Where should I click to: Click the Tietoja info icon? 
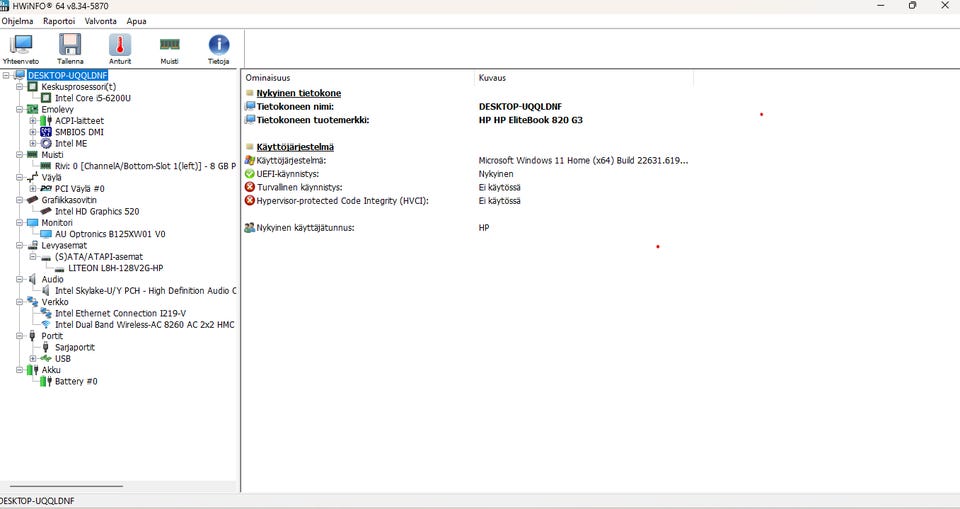tap(219, 45)
